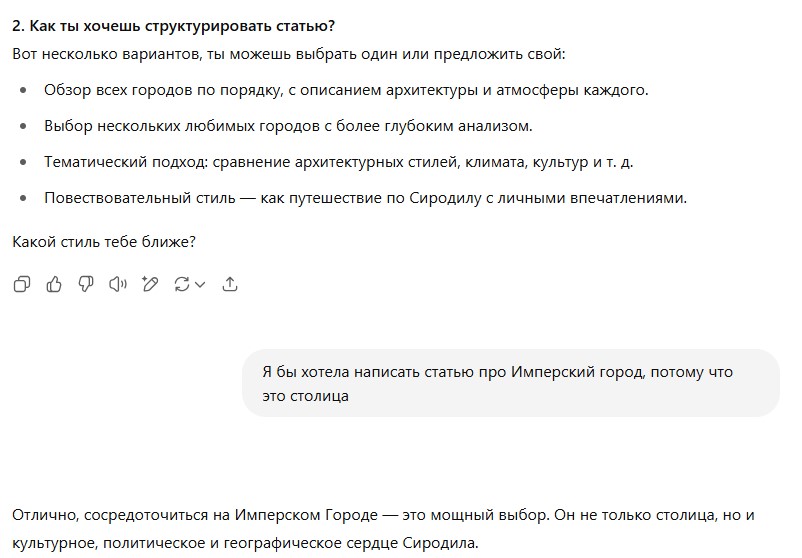Select the bullet "Выбор нескольких любимых городов"
Image resolution: width=802 pixels, height=558 pixels.
[288, 126]
